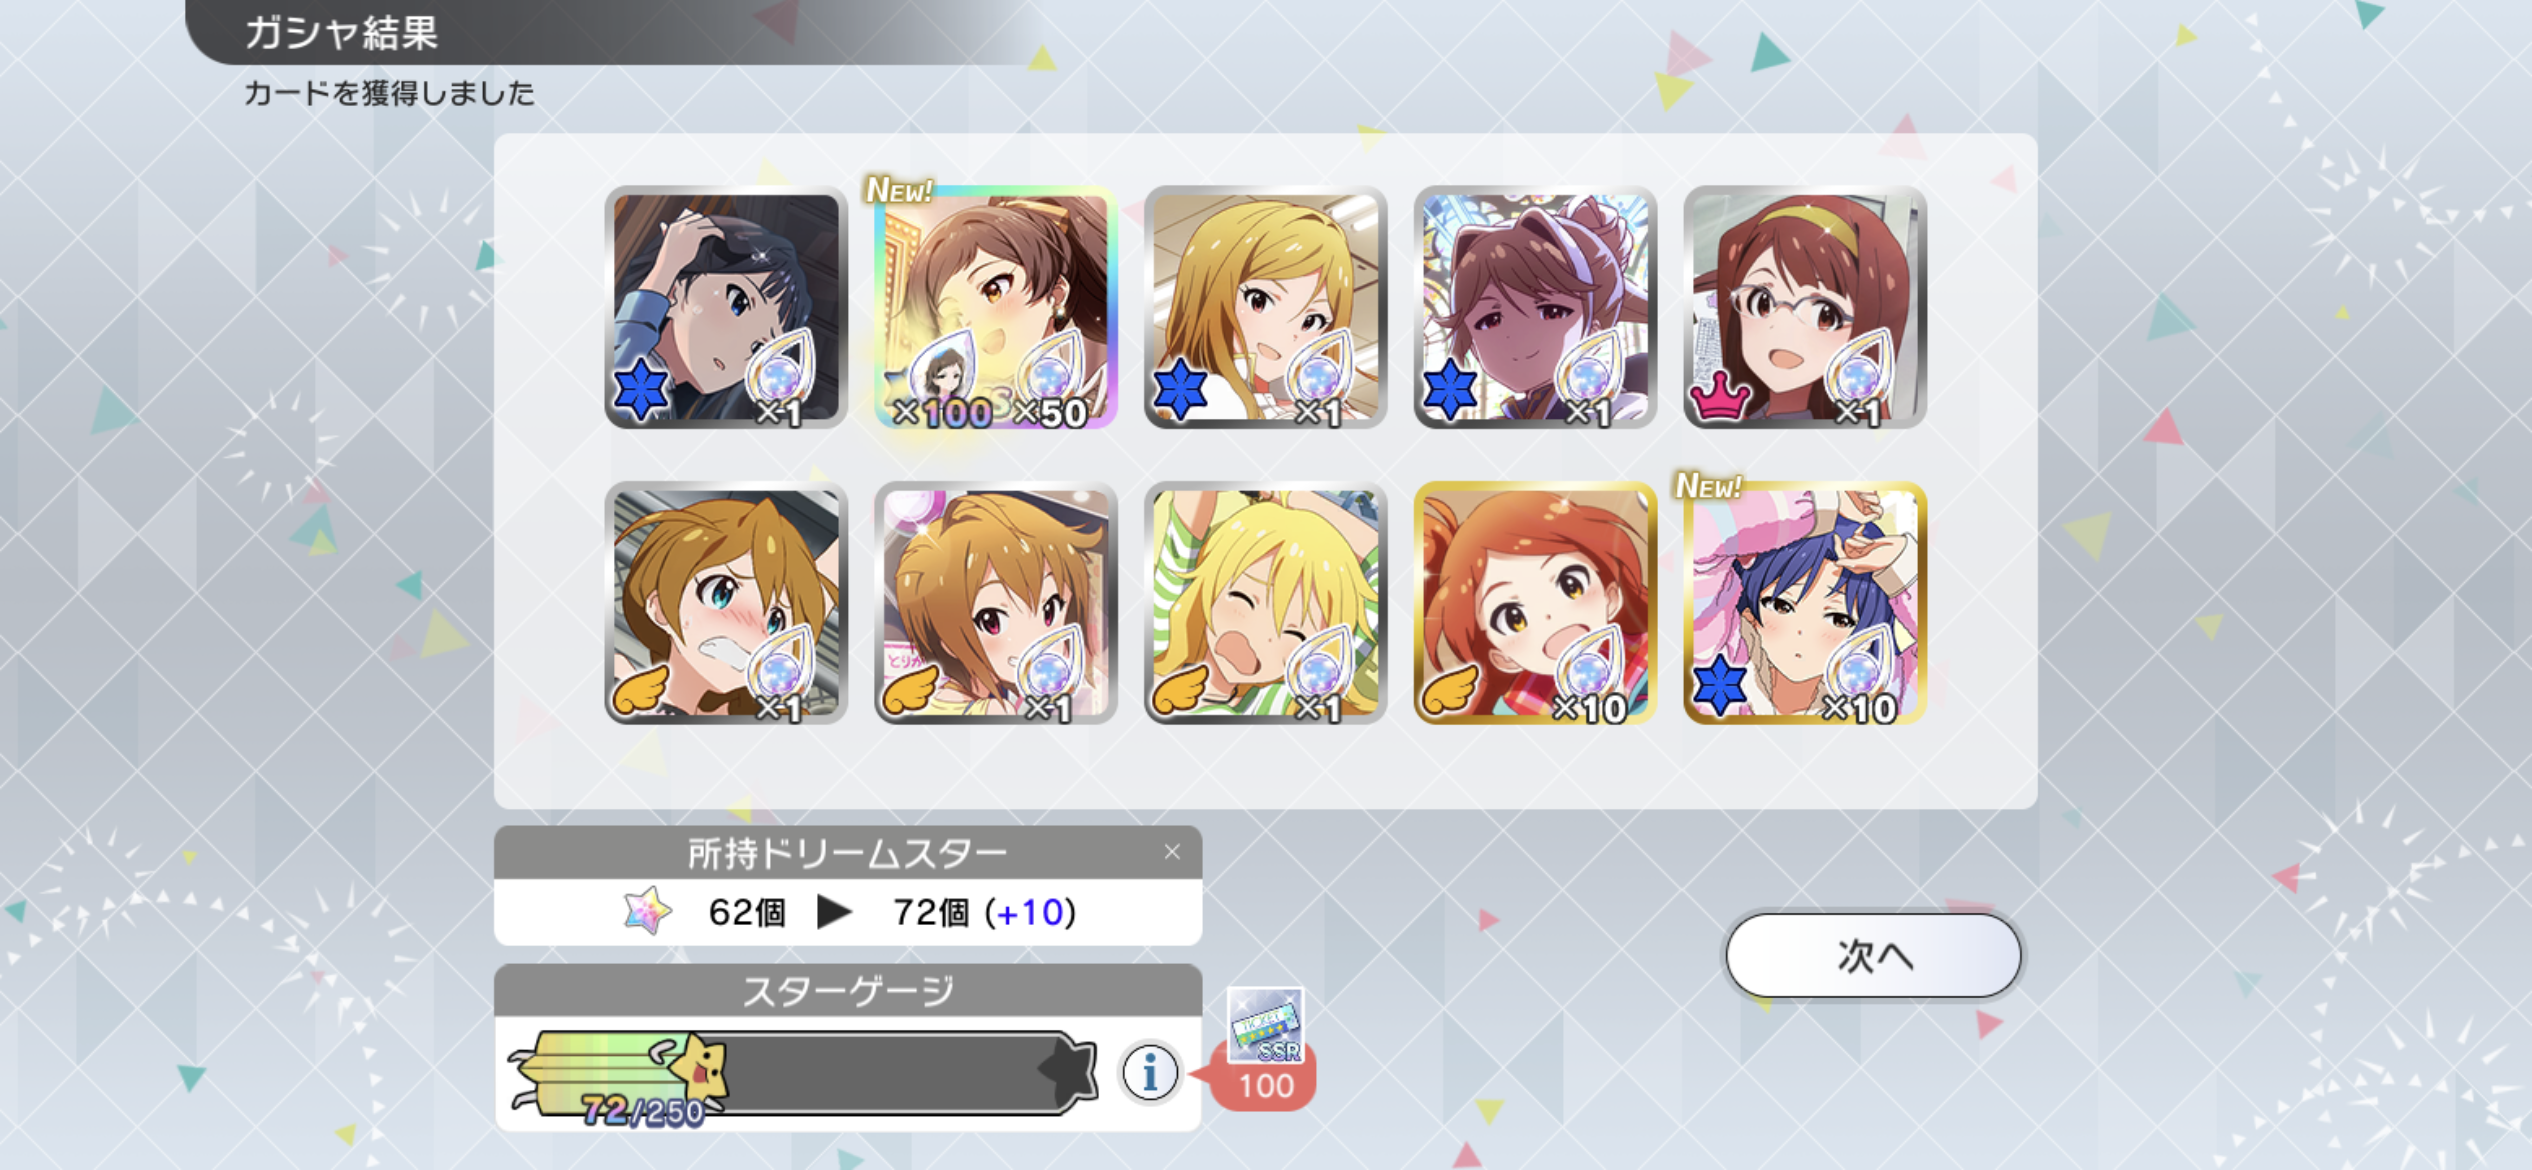This screenshot has width=2532, height=1170.
Task: Select the short brown hair girl card
Action: (996, 603)
